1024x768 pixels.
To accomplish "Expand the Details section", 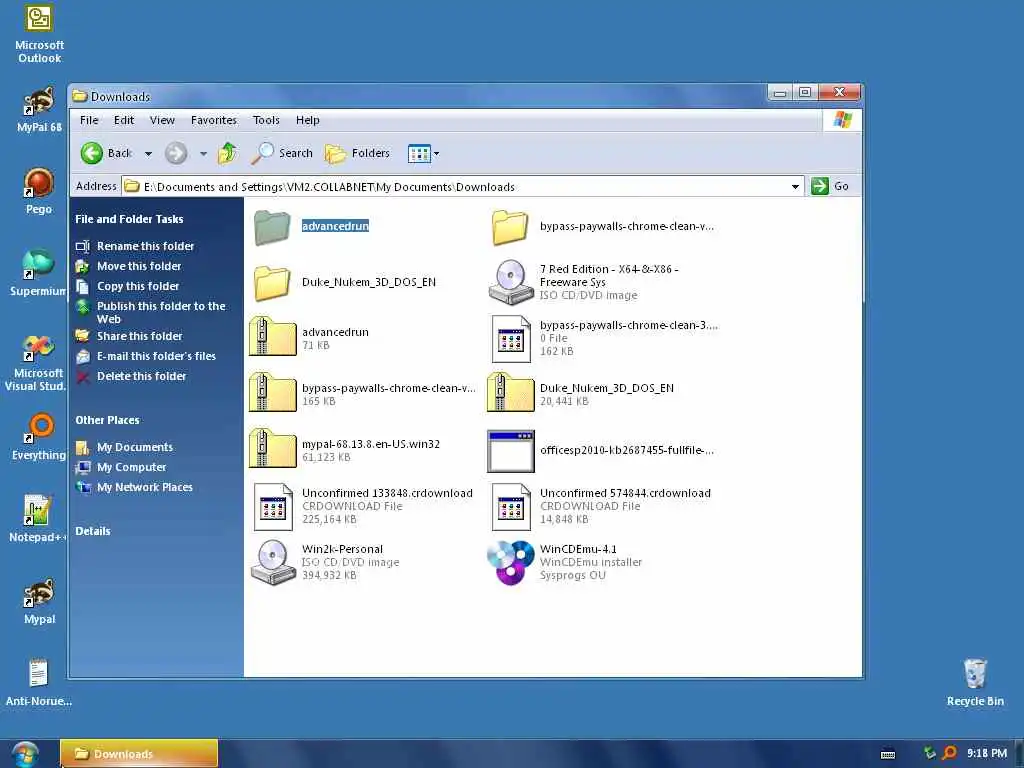I will click(93, 531).
